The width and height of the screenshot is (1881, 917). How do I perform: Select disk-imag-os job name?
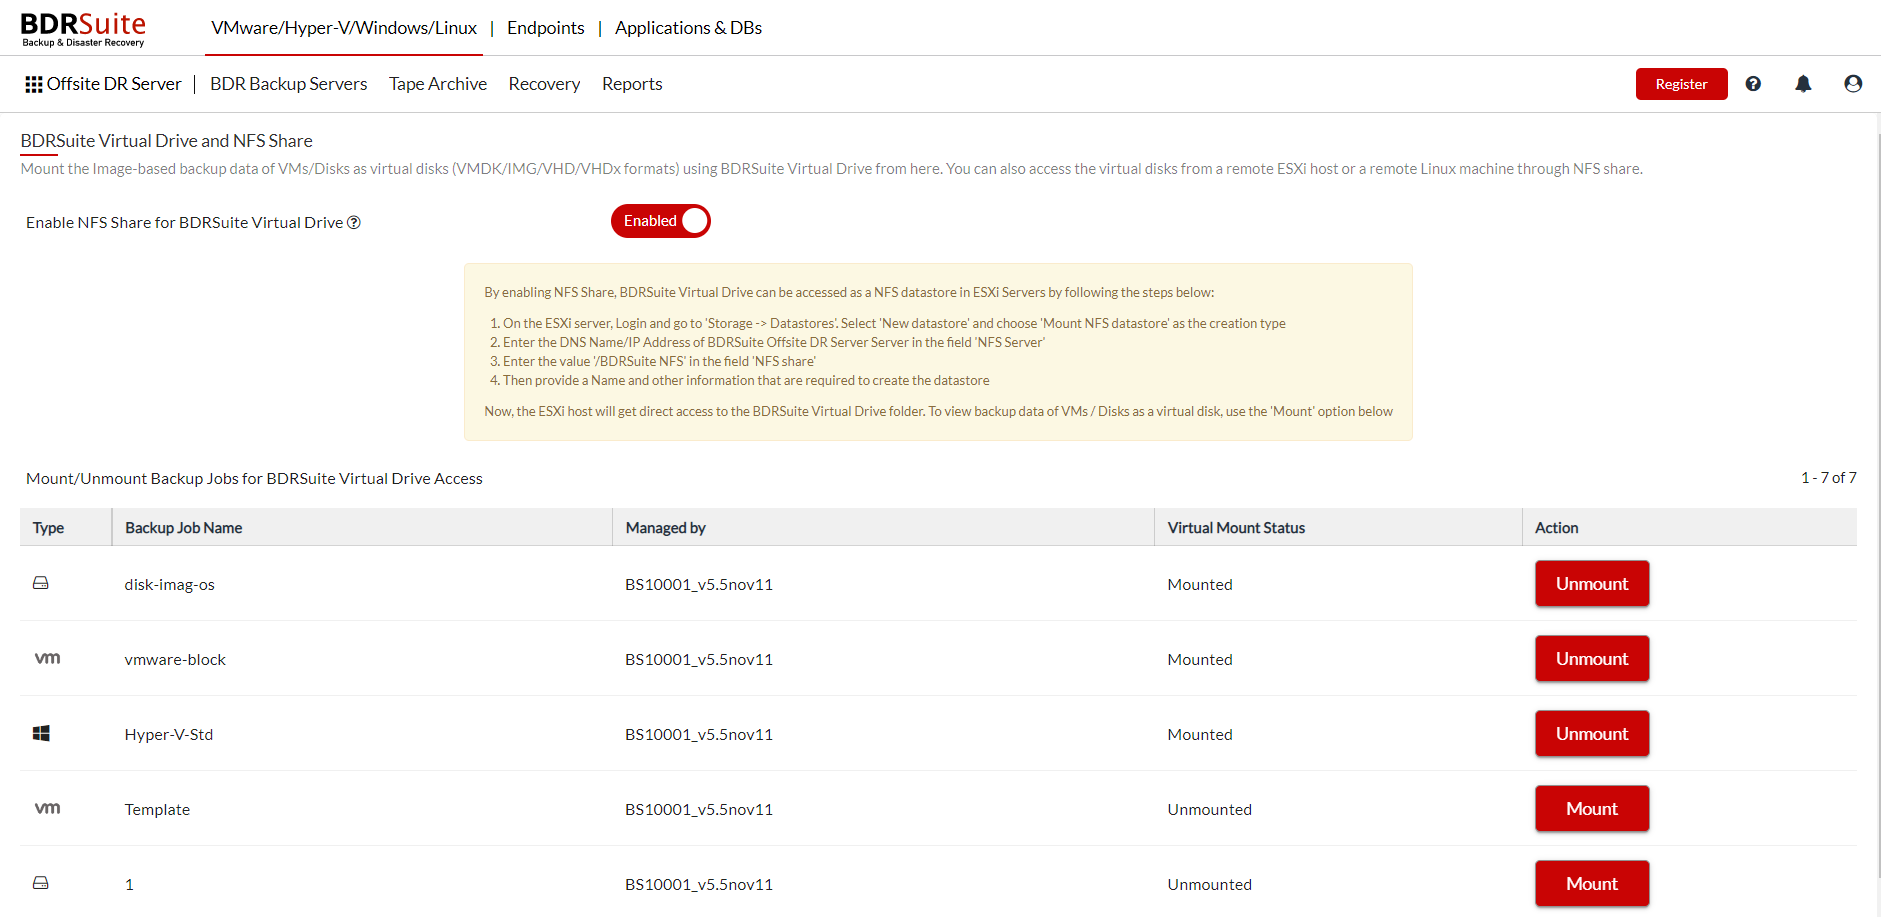170,585
